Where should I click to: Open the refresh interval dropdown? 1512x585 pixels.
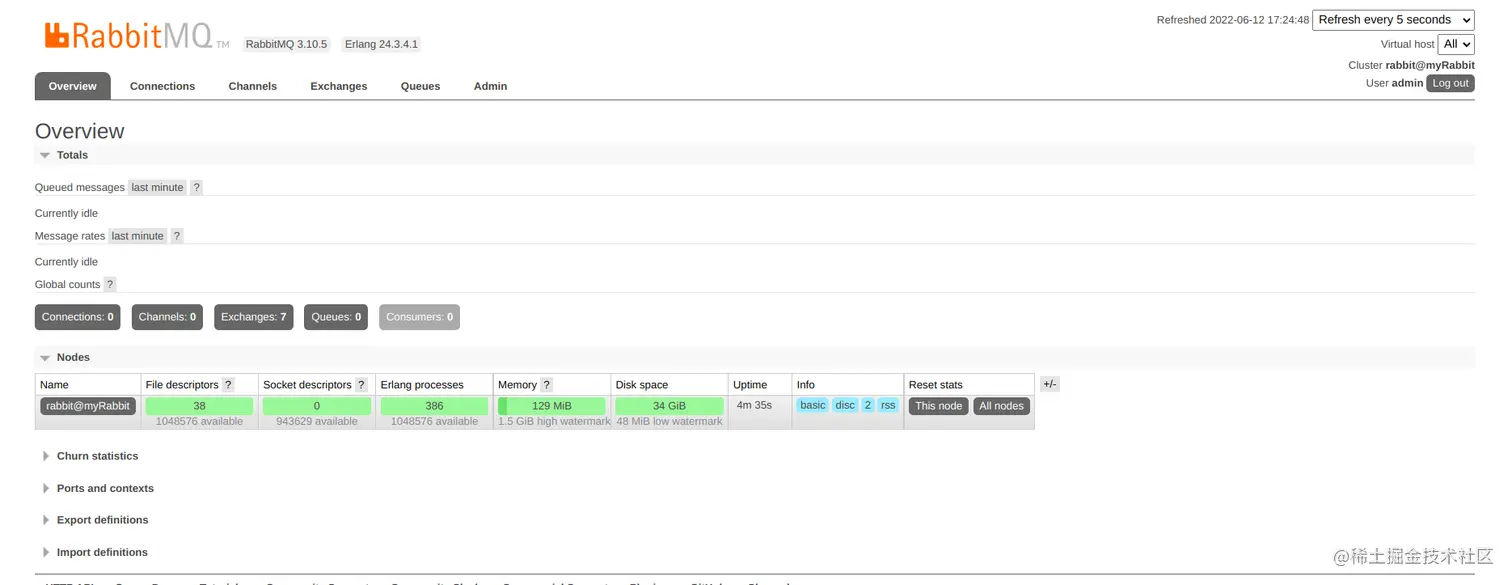[1393, 20]
